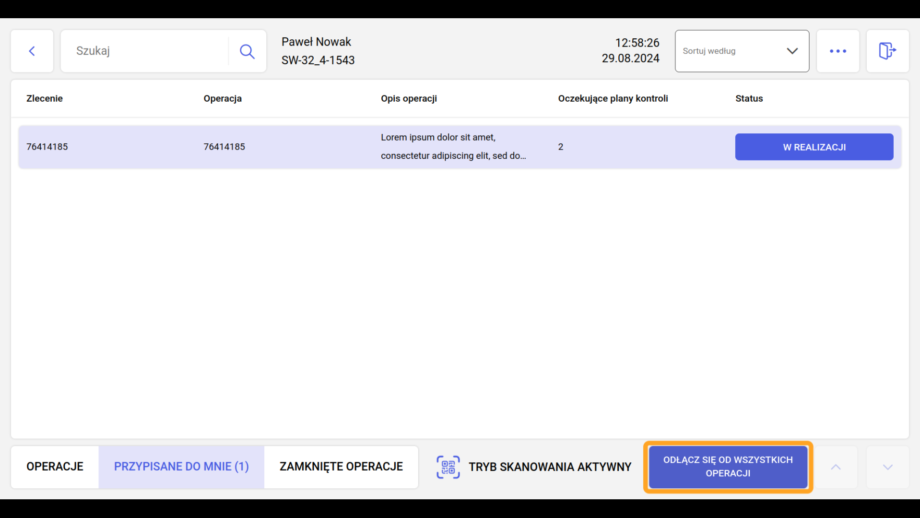920x518 pixels.
Task: Click the Status column header
Action: point(749,99)
